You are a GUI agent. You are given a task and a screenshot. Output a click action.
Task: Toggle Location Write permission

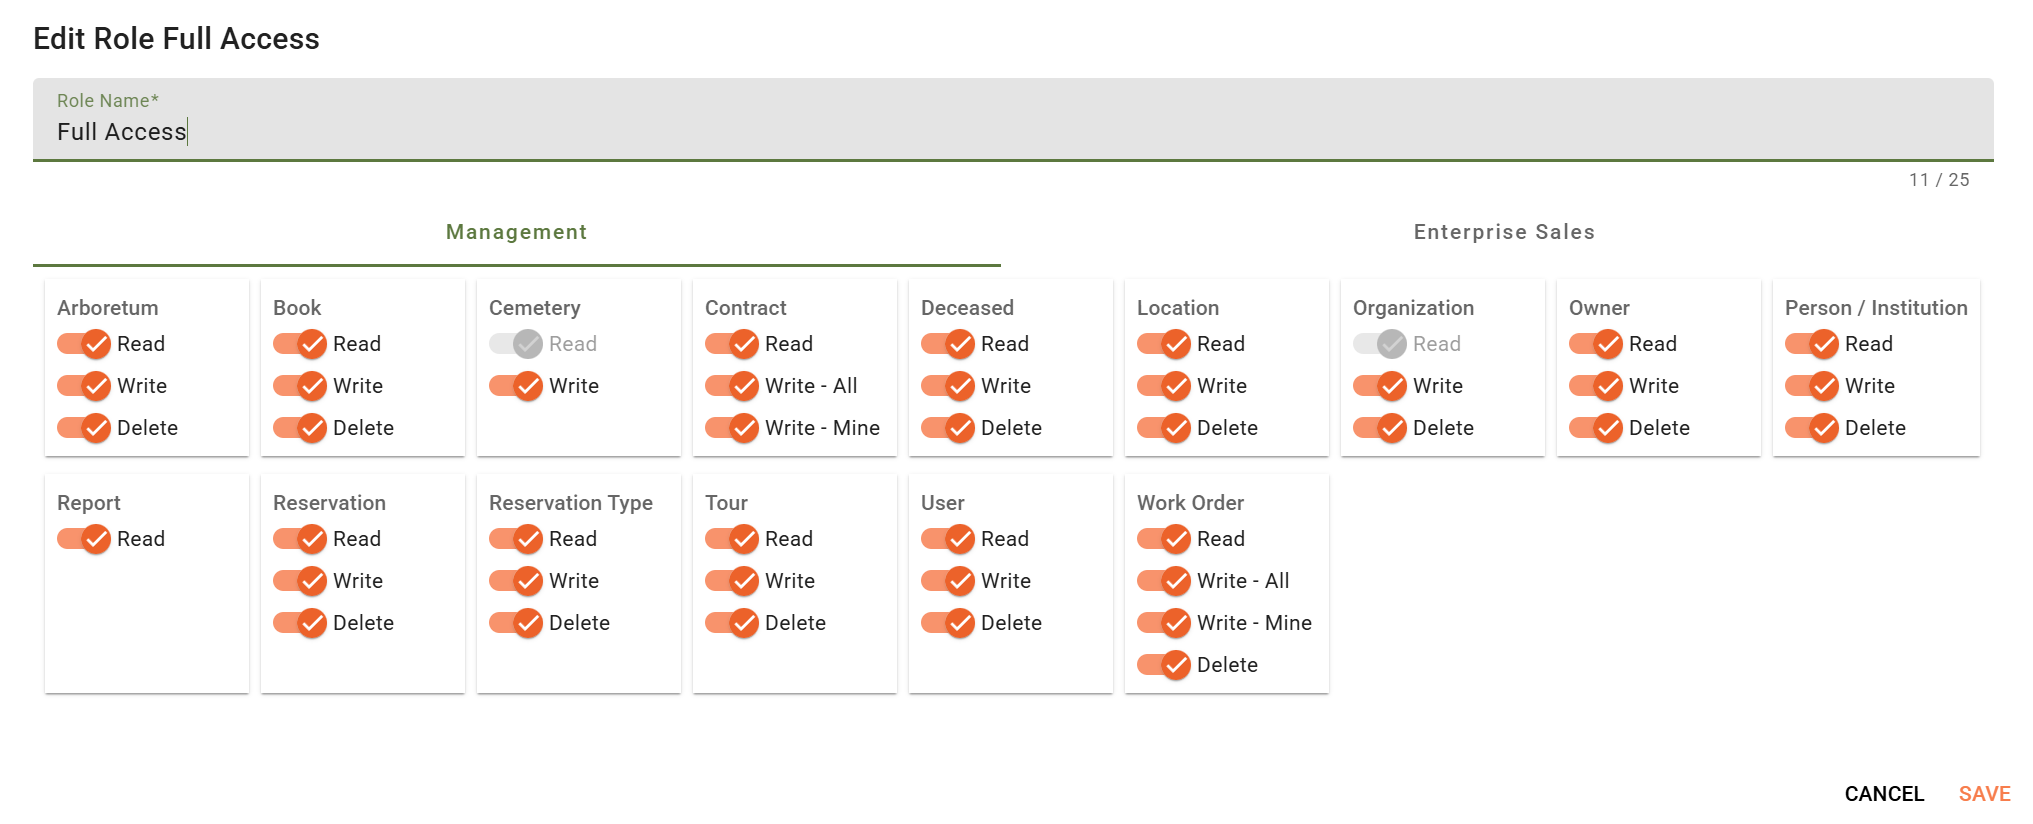(1165, 386)
